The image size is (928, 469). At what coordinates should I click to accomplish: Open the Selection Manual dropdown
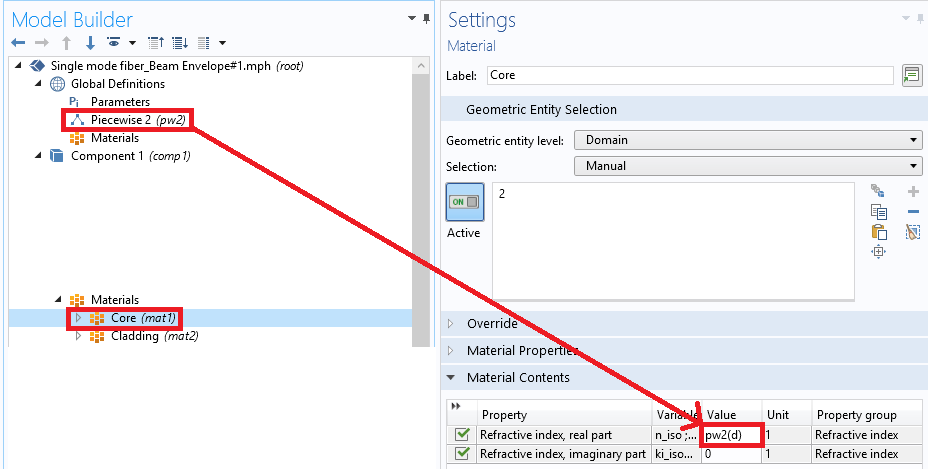click(x=747, y=167)
